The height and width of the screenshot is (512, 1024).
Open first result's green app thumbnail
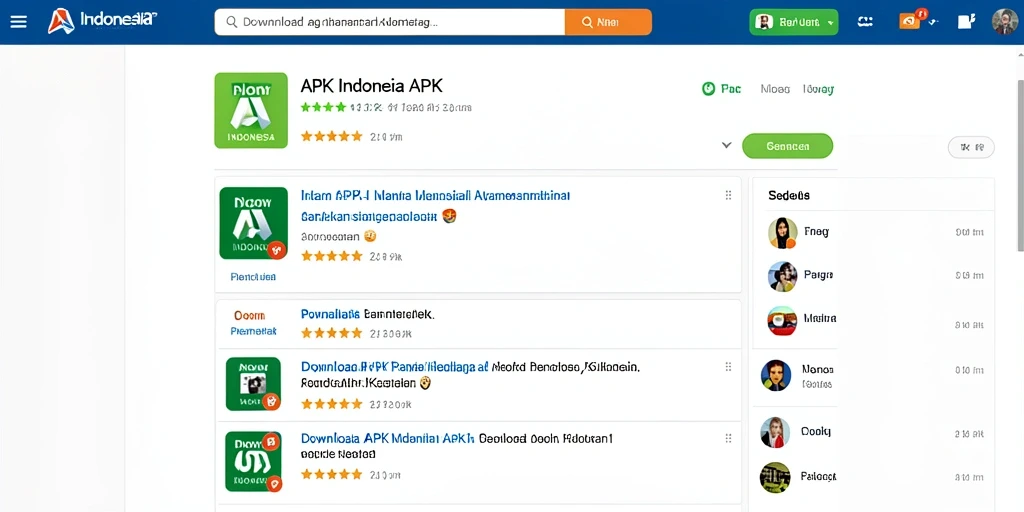click(x=253, y=223)
